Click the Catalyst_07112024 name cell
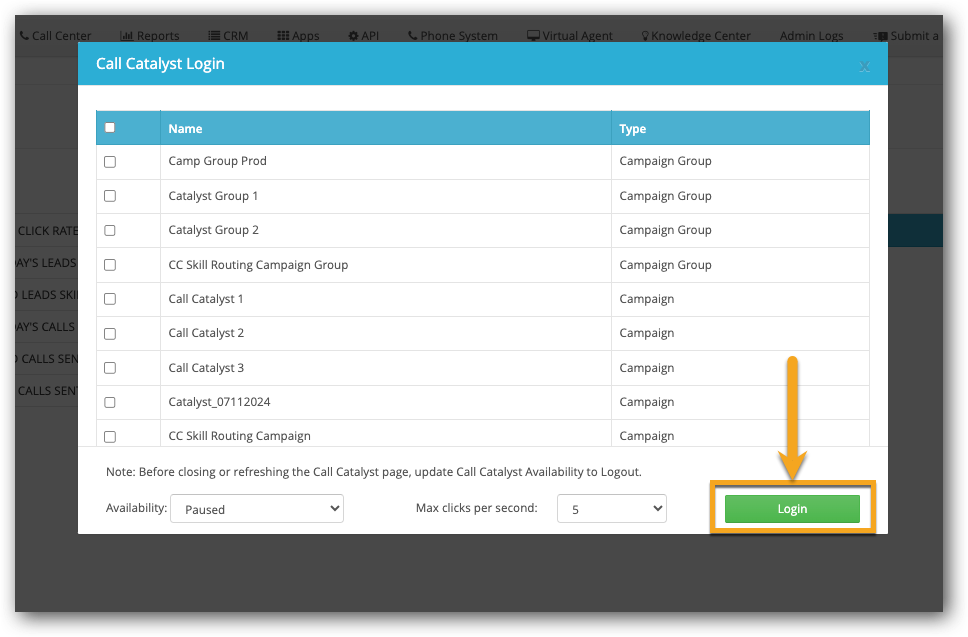Screen dimensions: 968x637 click(386, 402)
